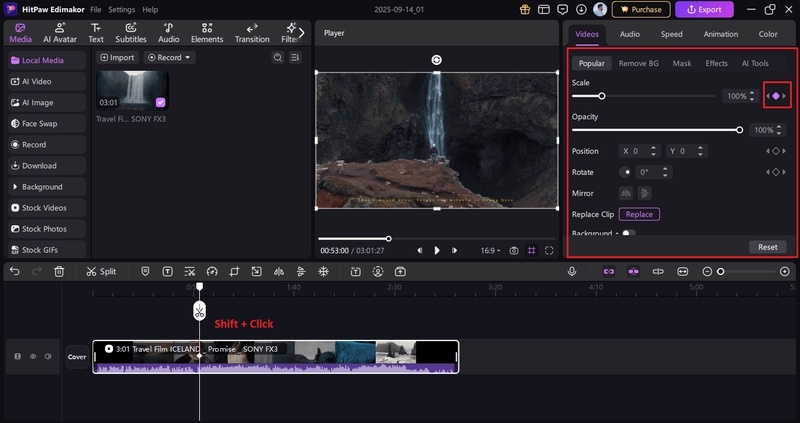
Task: Select the waterfall video thumbnail
Action: tap(132, 90)
